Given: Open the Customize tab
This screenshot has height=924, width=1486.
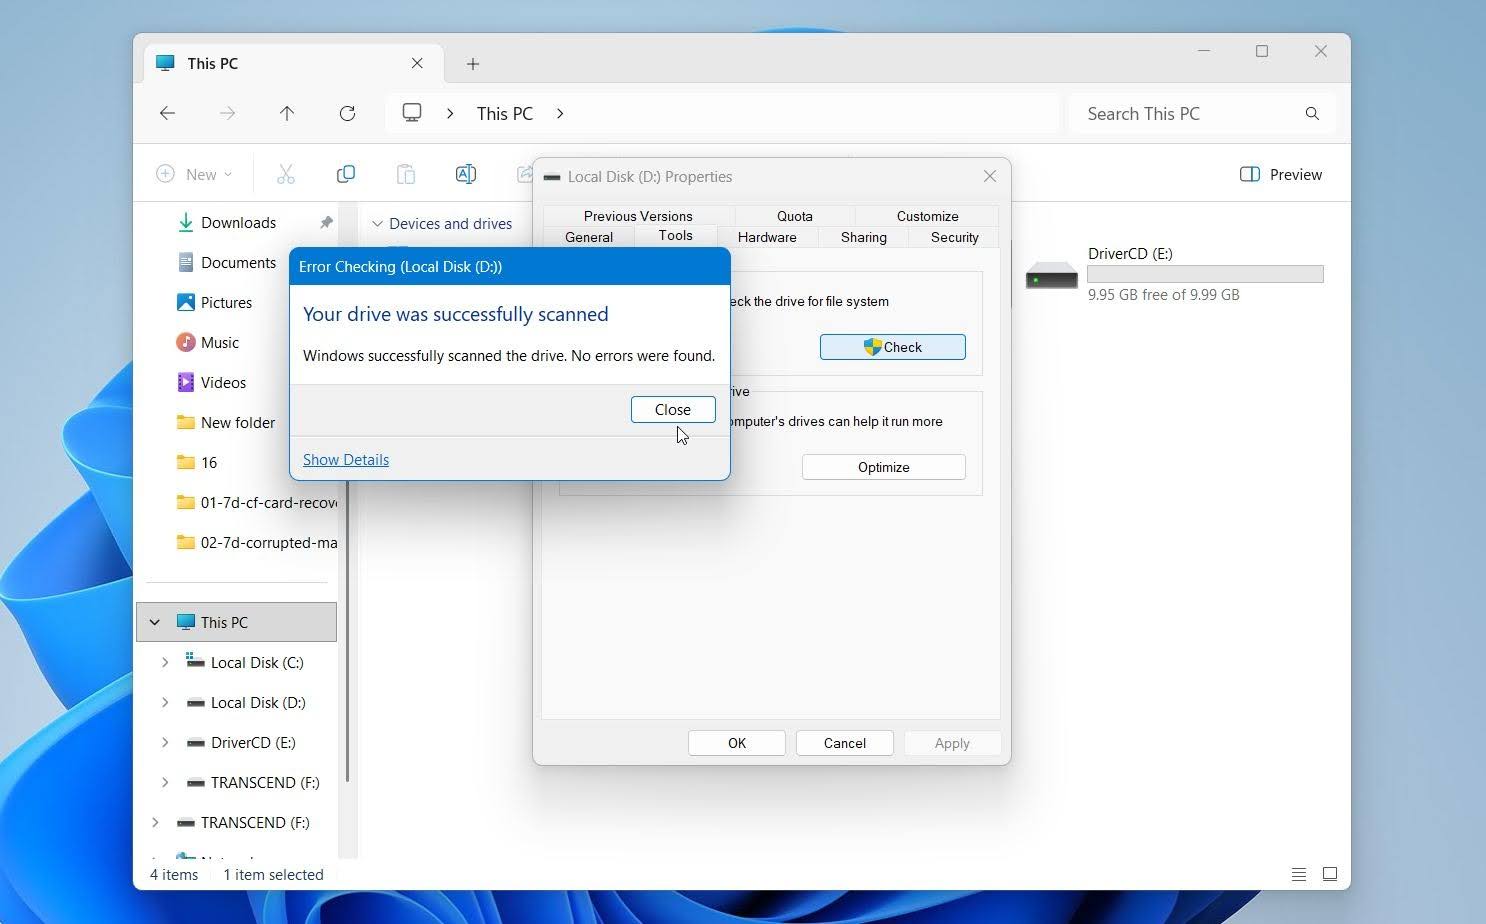Looking at the screenshot, I should coord(928,216).
